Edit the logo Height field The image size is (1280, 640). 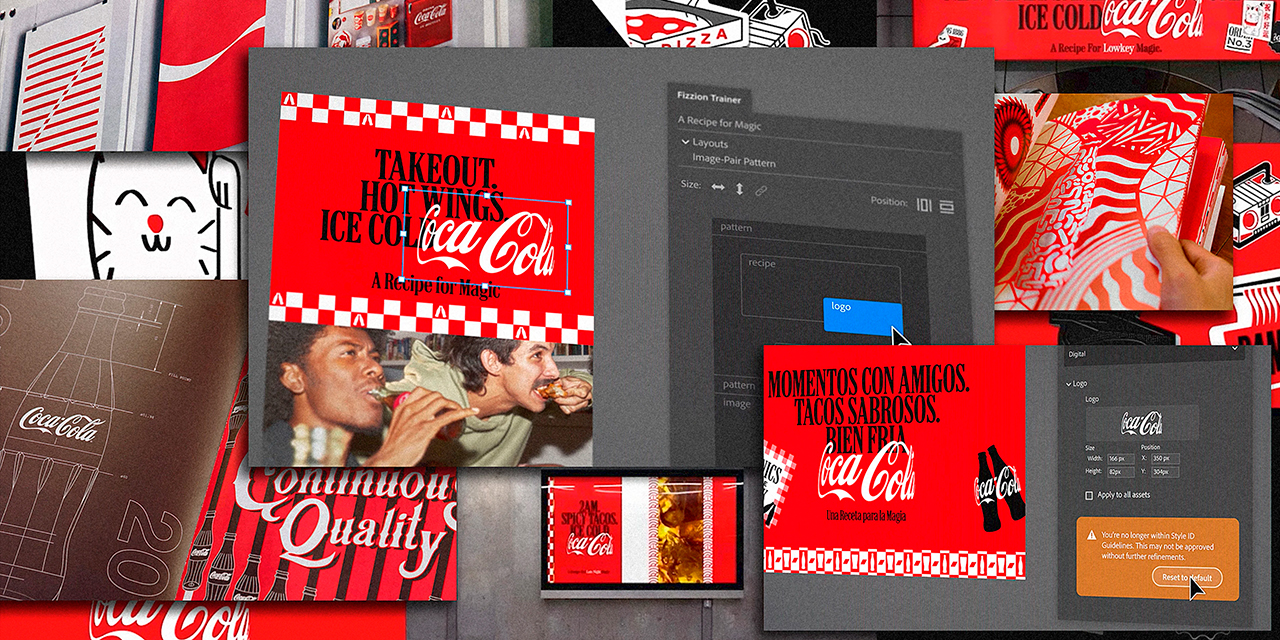point(1121,471)
